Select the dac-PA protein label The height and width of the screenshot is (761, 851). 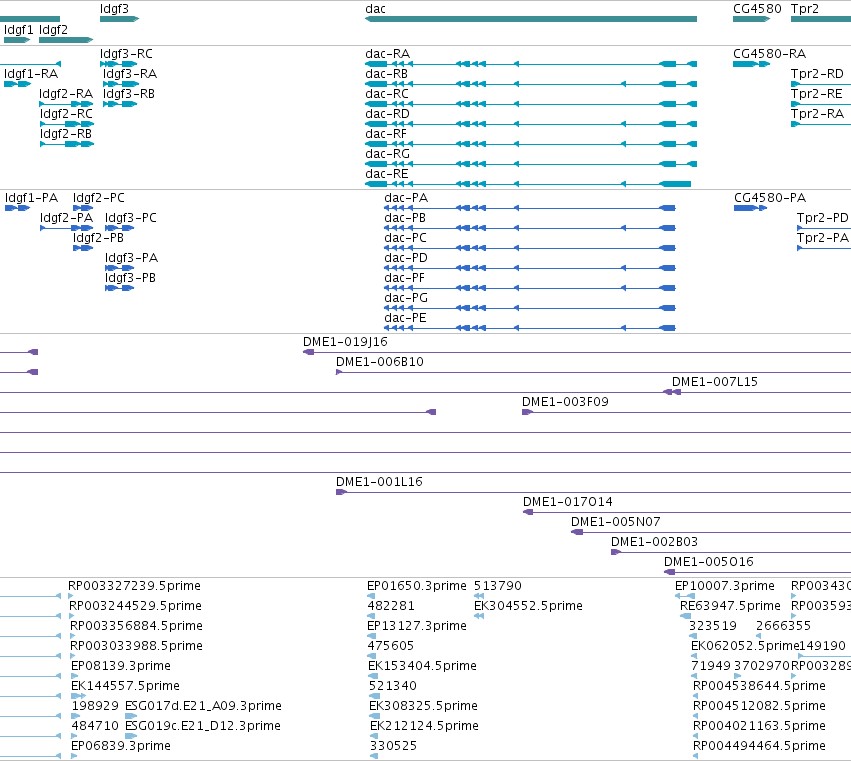[406, 198]
